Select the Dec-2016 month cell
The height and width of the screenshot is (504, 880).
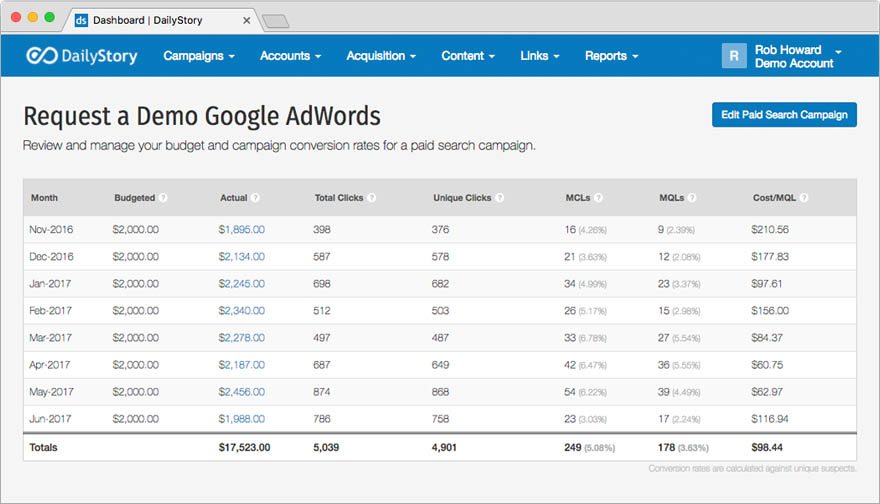click(51, 256)
